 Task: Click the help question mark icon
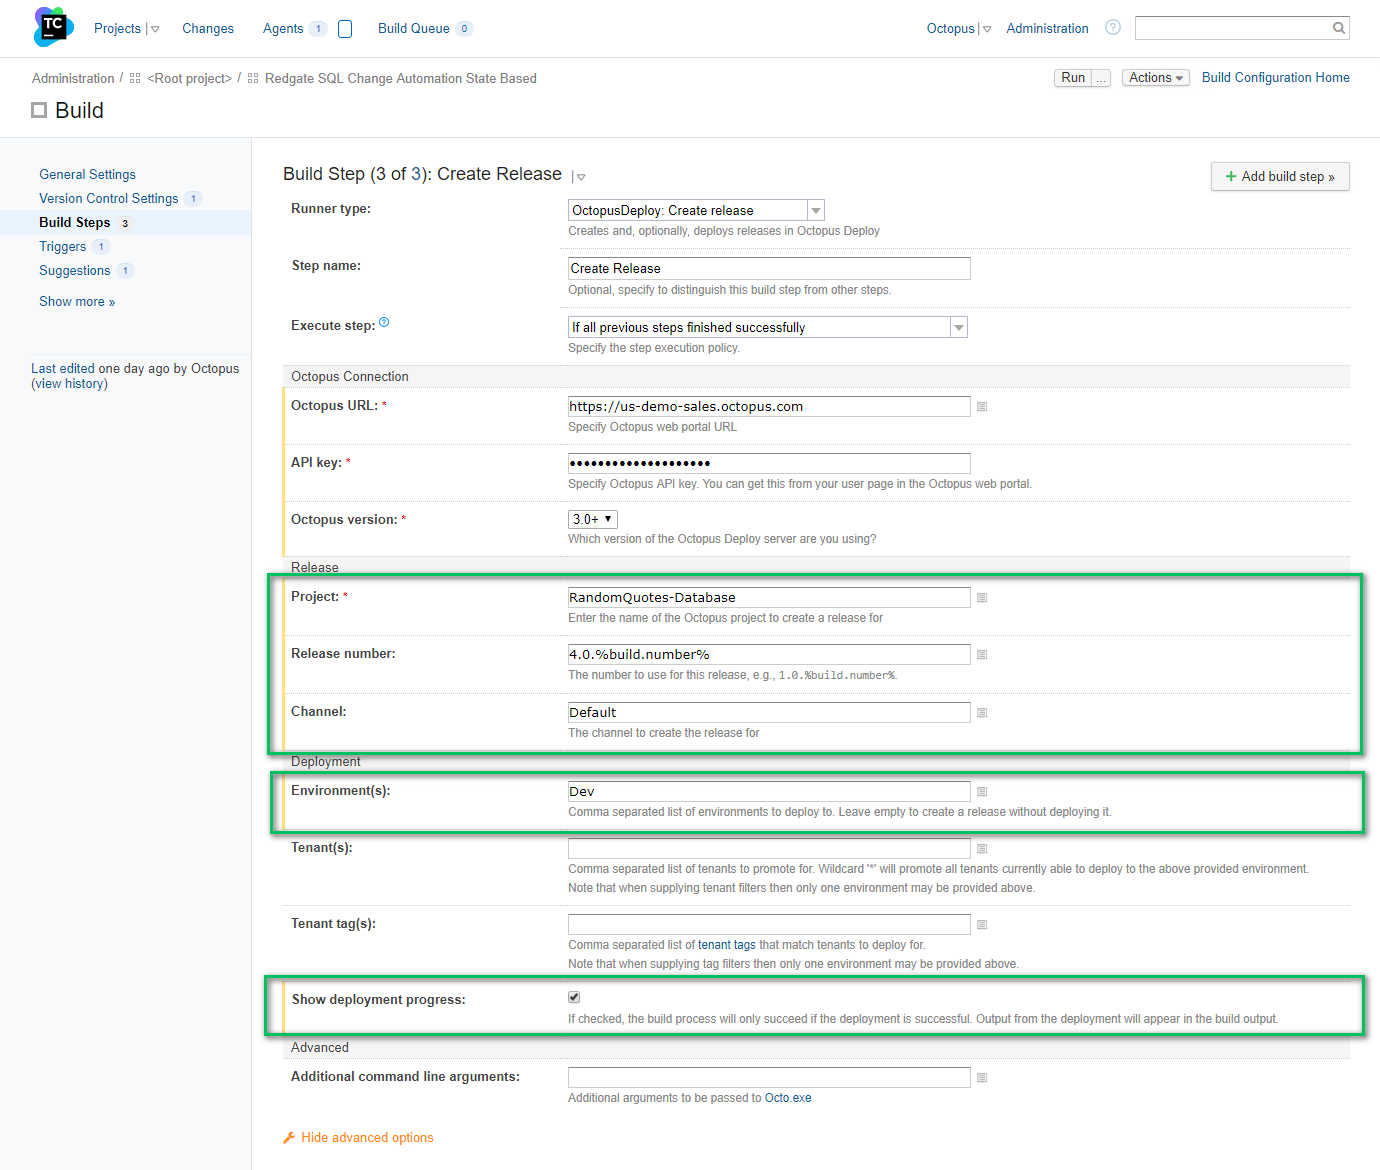point(1112,28)
